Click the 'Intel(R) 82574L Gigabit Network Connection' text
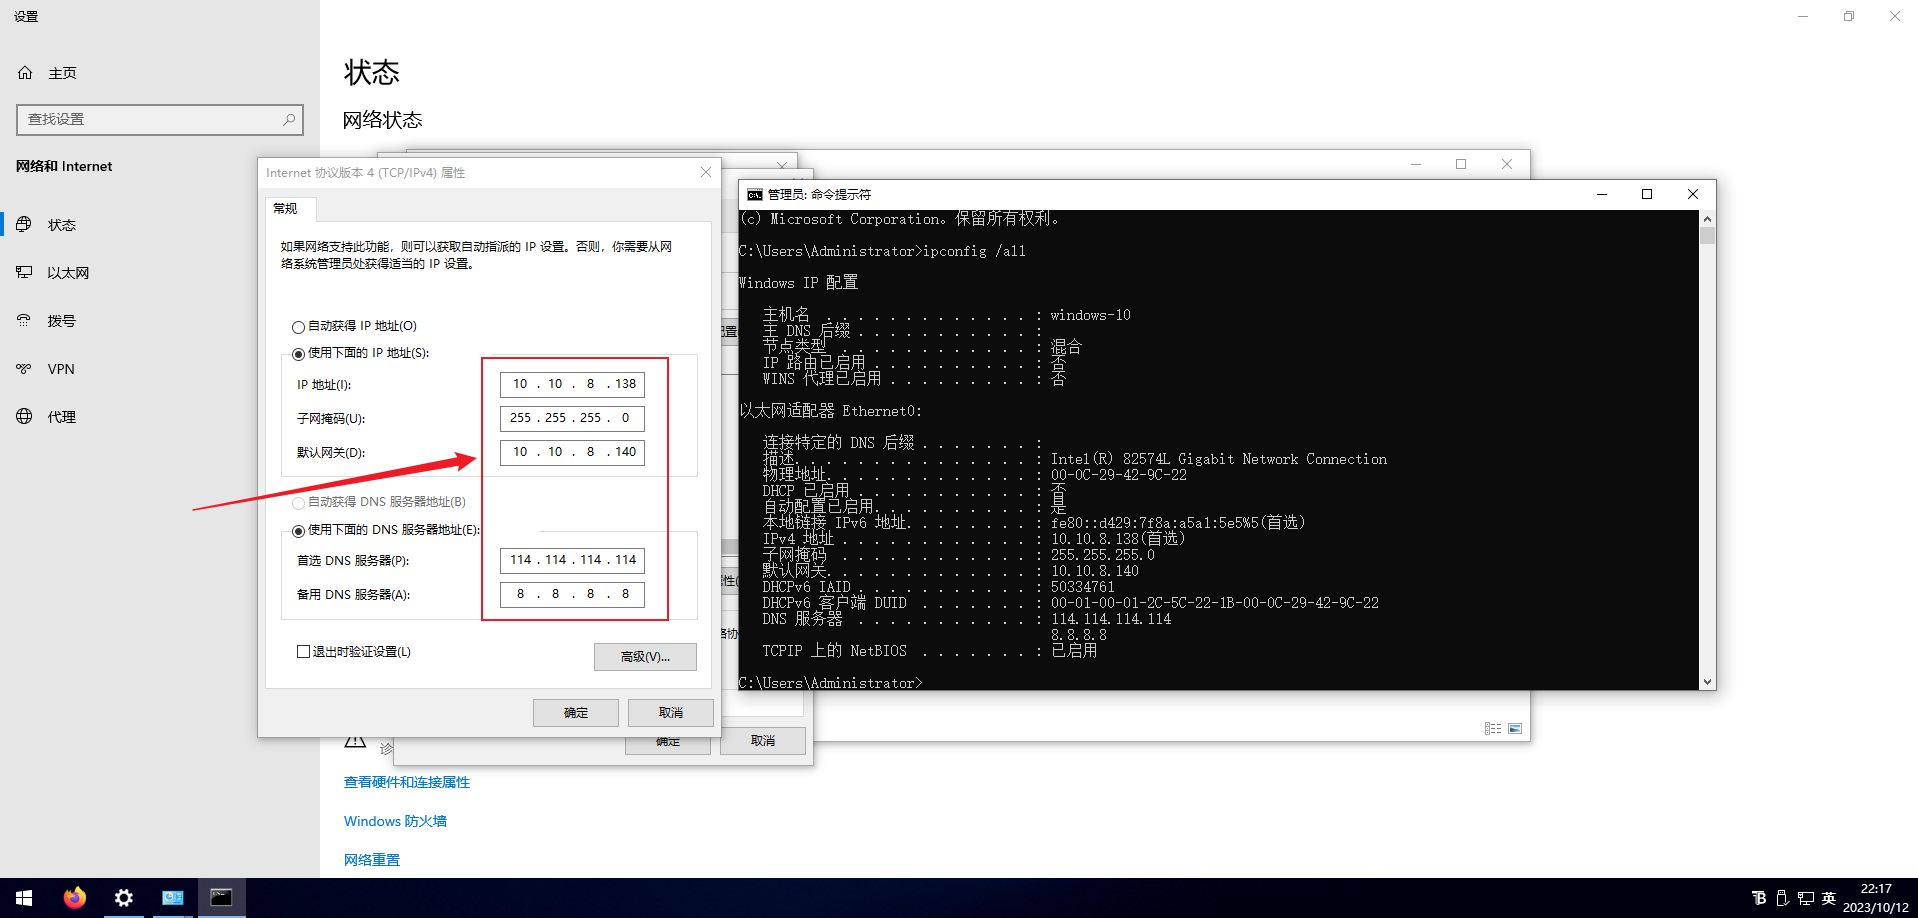The height and width of the screenshot is (918, 1918). [x=1218, y=459]
